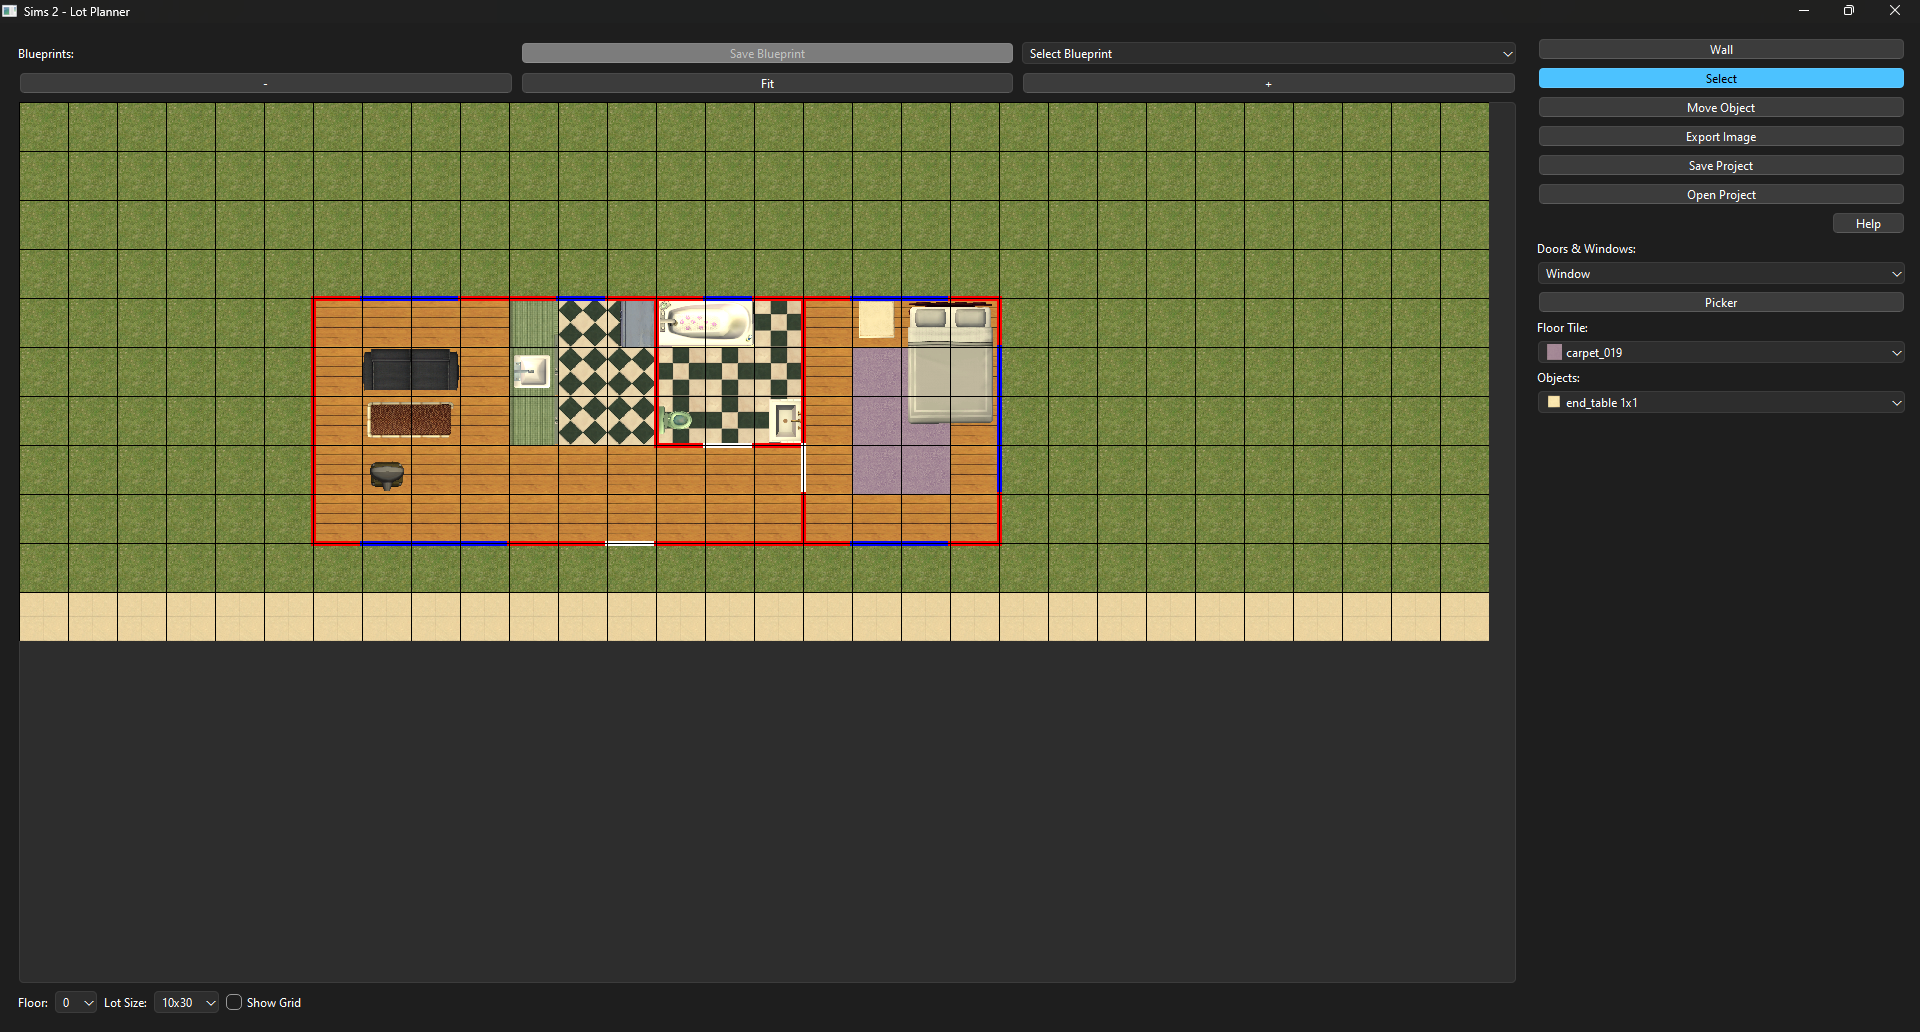
Task: Select the double bed in the bedroom
Action: pyautogui.click(x=950, y=362)
